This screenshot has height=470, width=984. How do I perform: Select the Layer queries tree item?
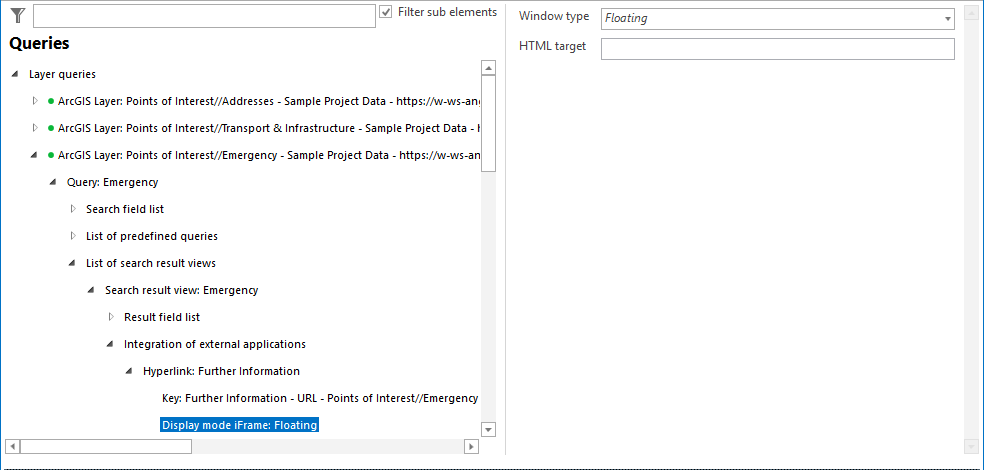pos(62,74)
